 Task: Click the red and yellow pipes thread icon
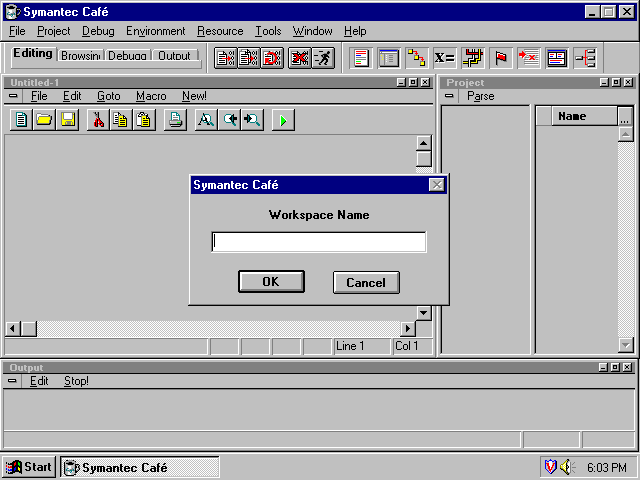(473, 58)
